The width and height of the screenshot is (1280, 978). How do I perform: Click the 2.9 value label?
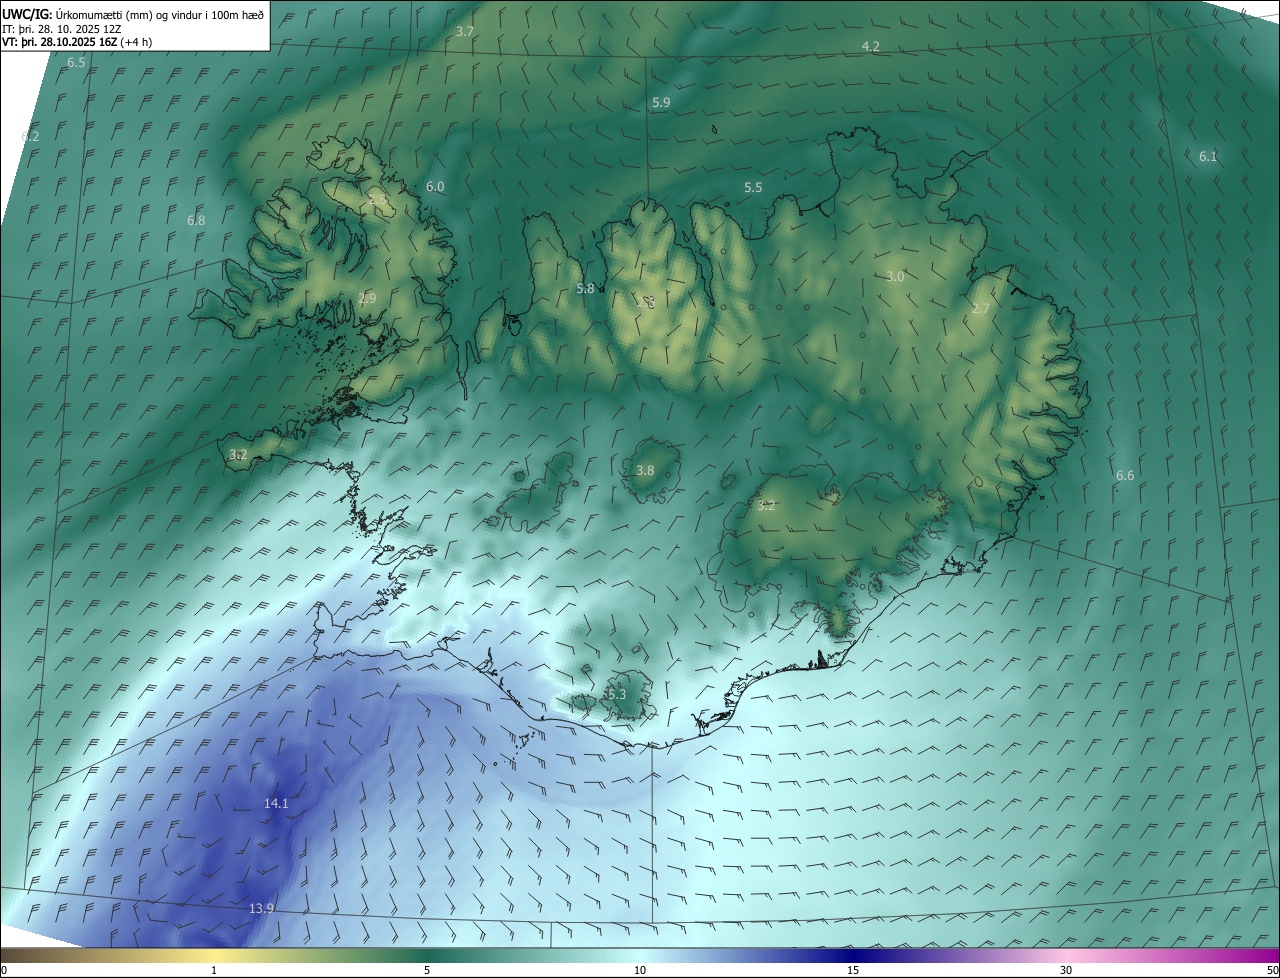(x=367, y=298)
